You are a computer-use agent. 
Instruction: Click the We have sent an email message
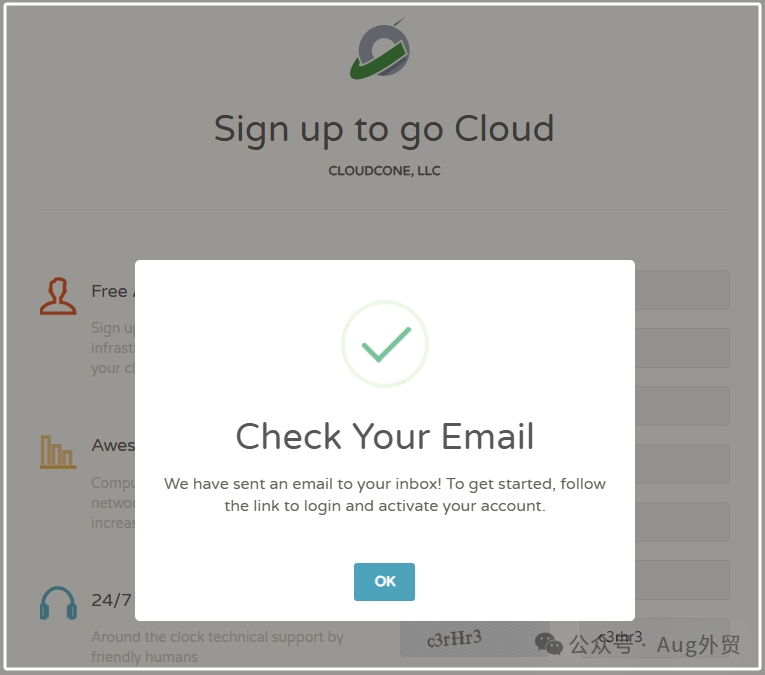(x=385, y=495)
